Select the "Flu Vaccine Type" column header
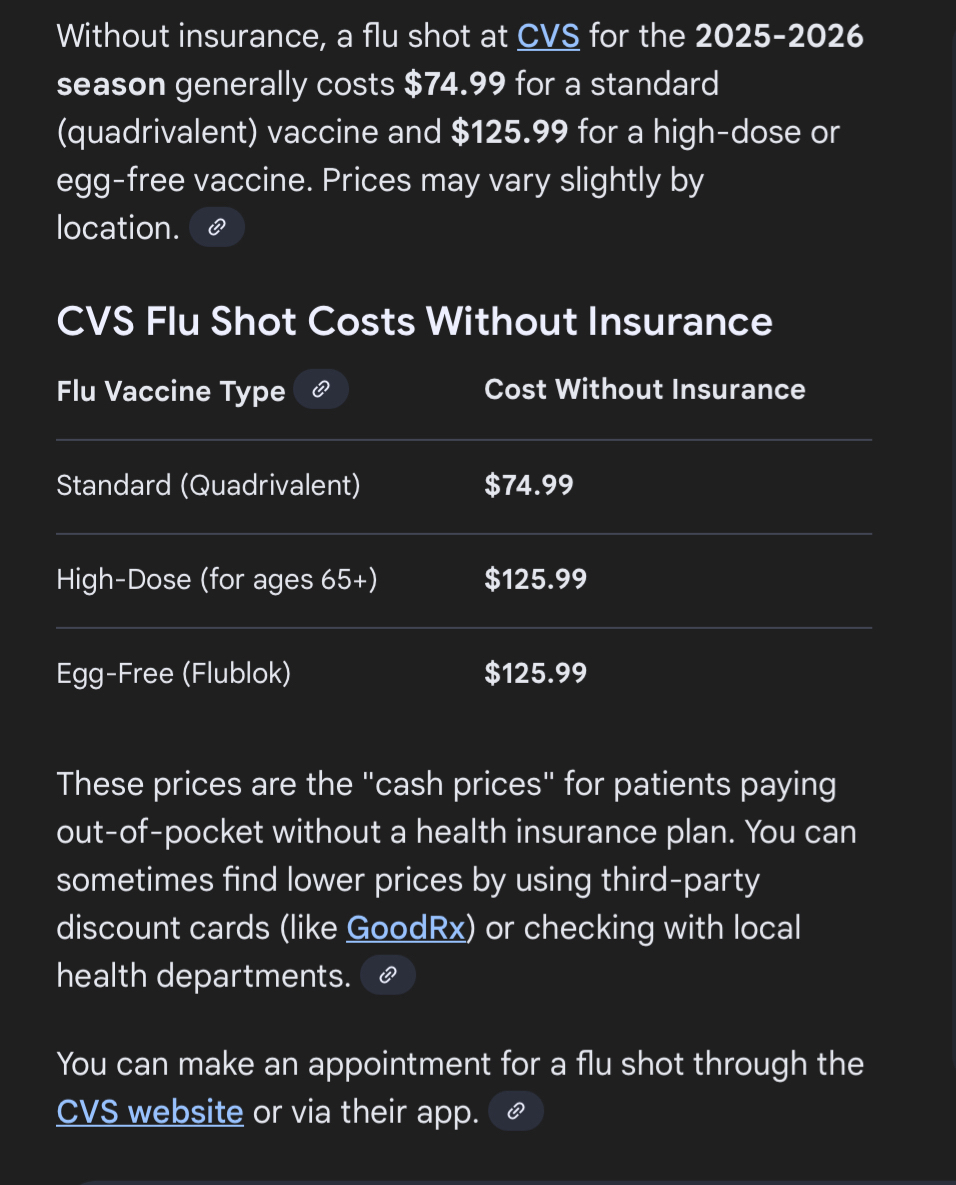 tap(171, 391)
